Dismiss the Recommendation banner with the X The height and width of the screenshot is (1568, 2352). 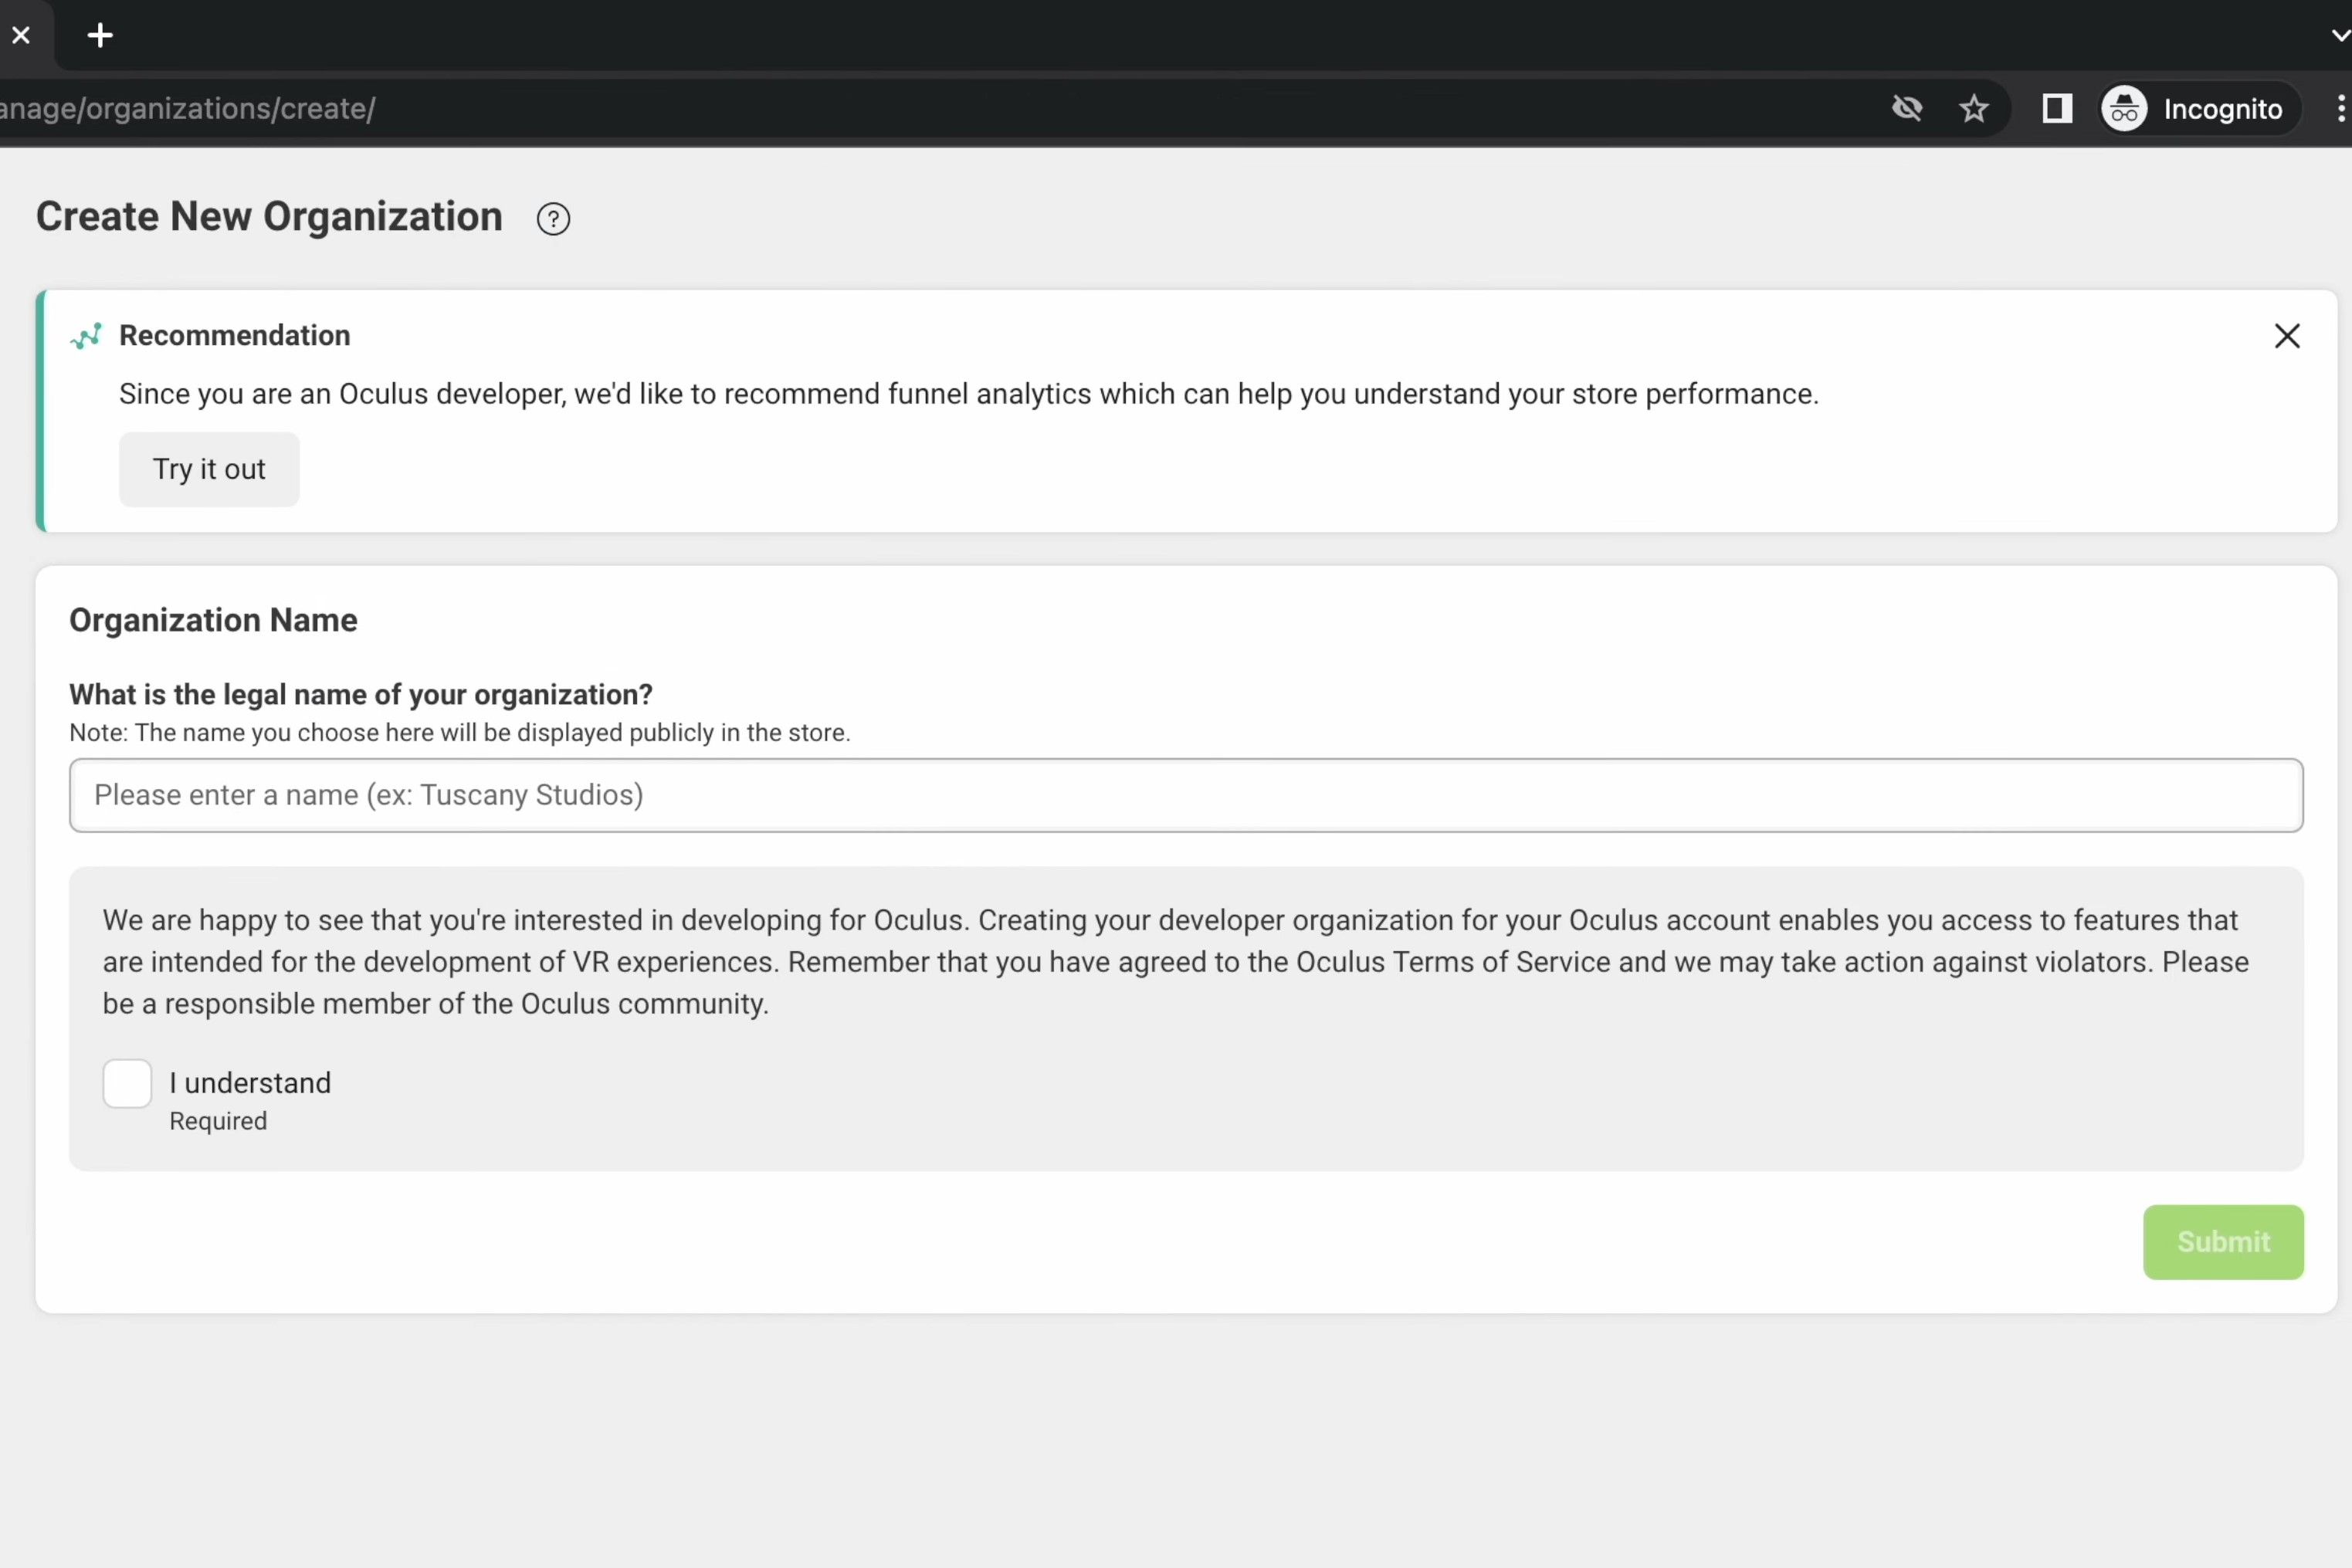2287,336
